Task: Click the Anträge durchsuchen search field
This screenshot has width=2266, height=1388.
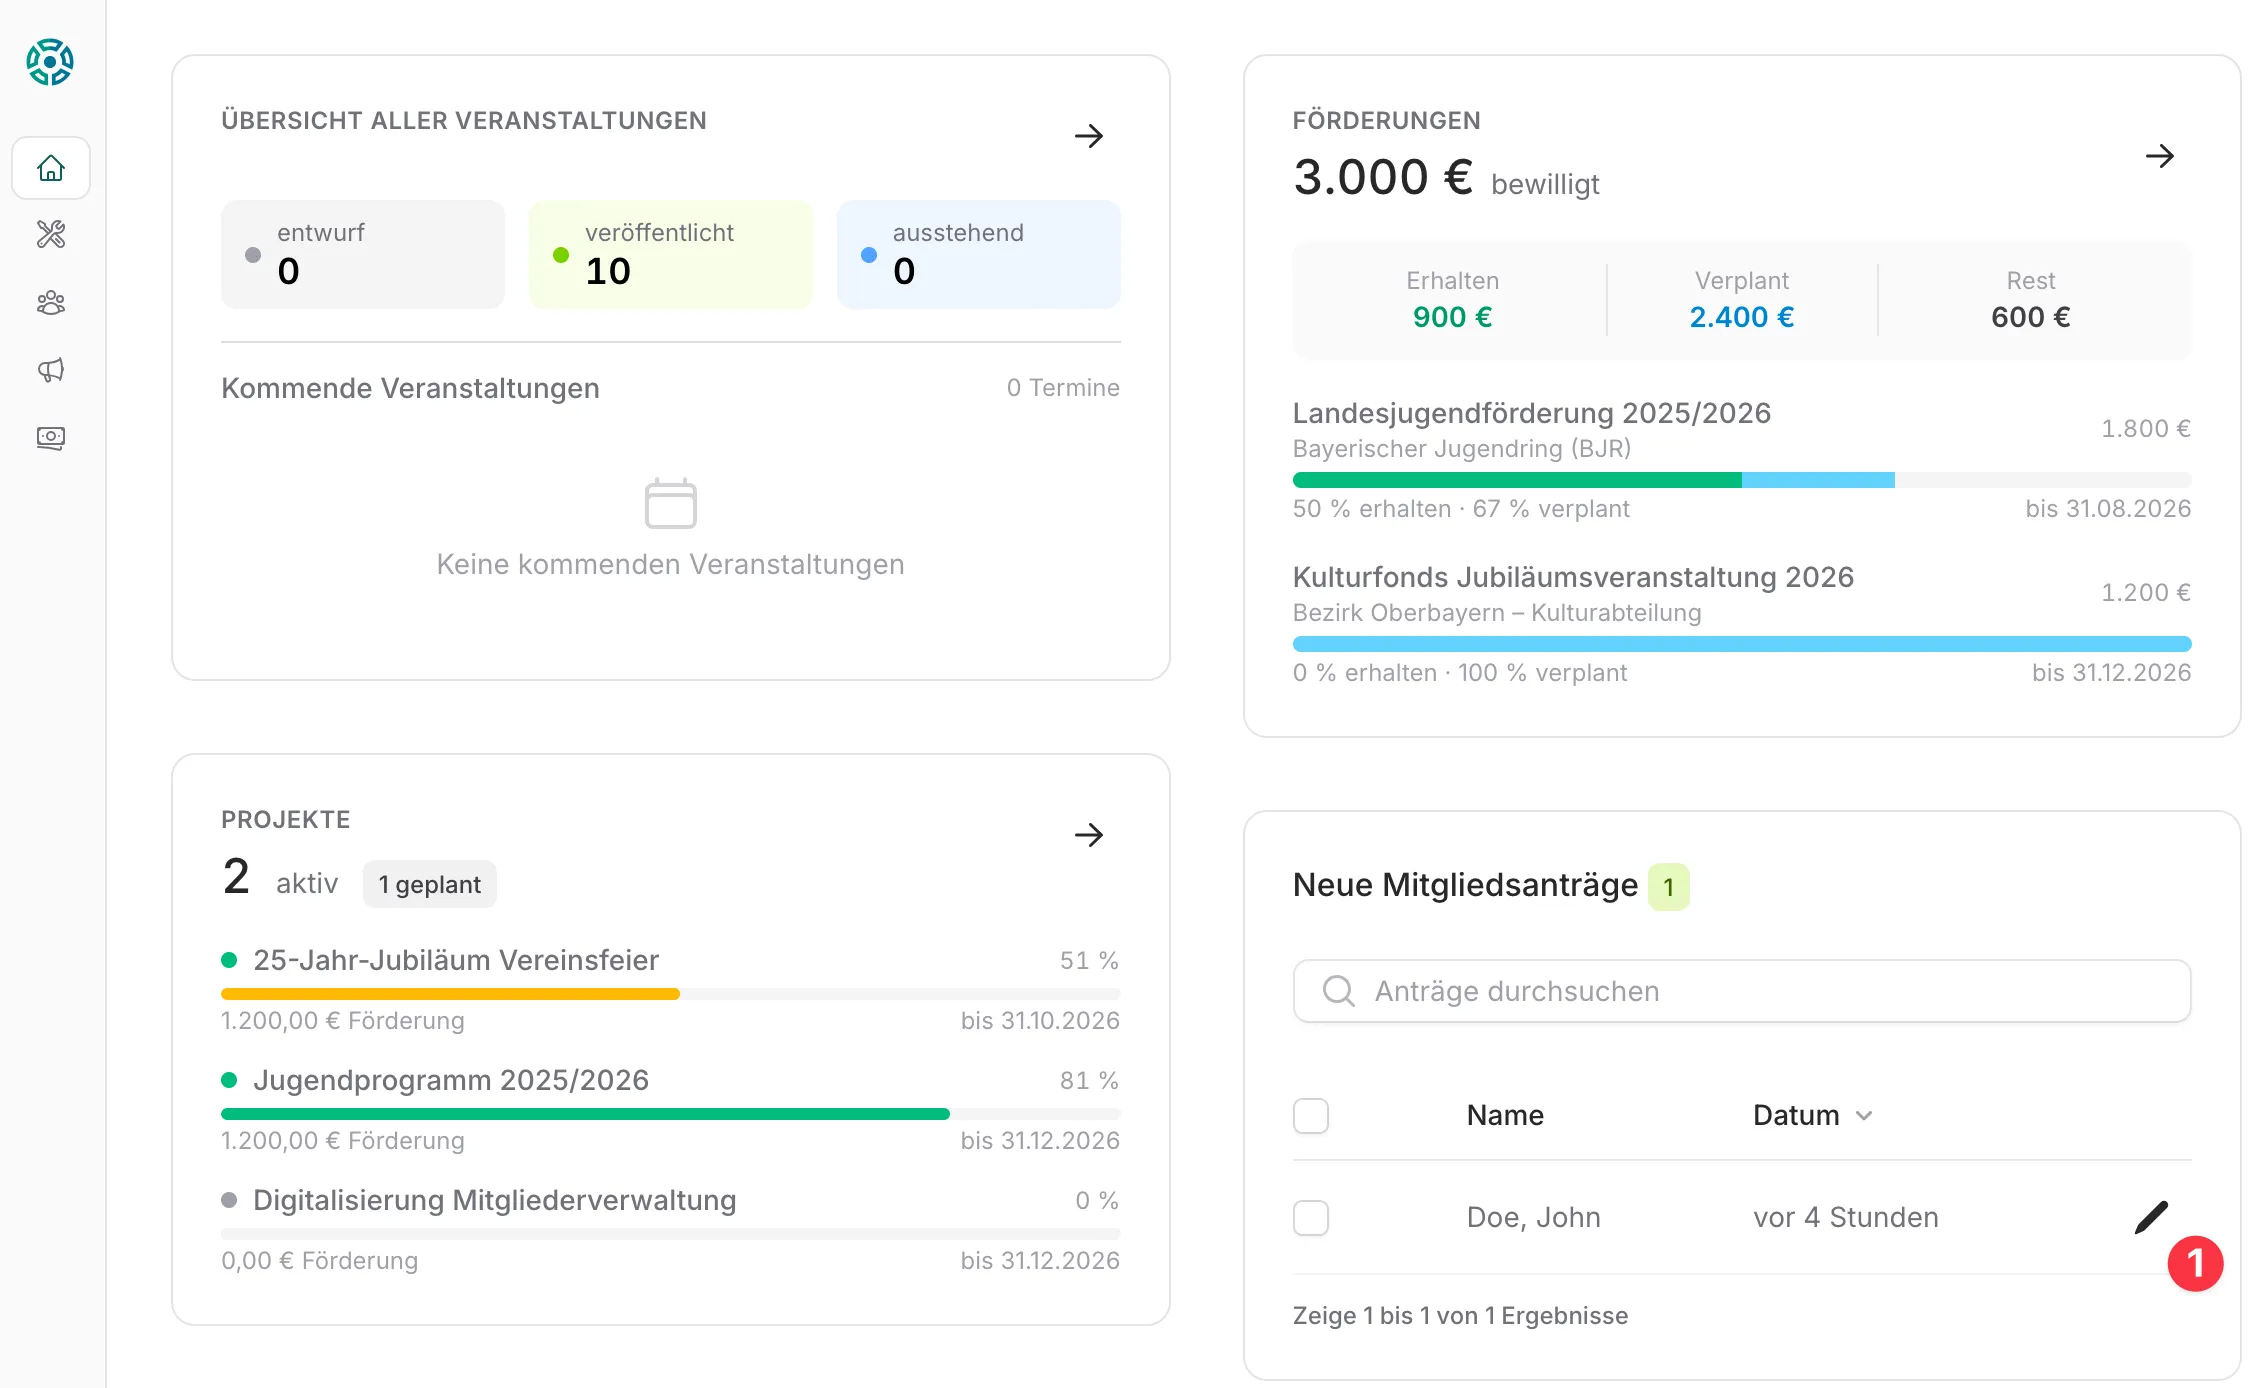Action: coord(1741,991)
